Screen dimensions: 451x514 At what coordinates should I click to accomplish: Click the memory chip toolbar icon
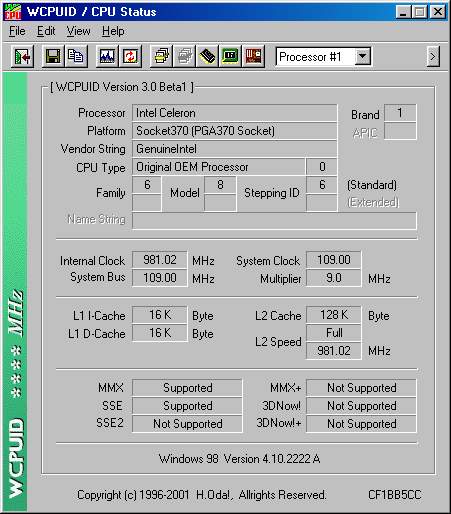click(207, 56)
